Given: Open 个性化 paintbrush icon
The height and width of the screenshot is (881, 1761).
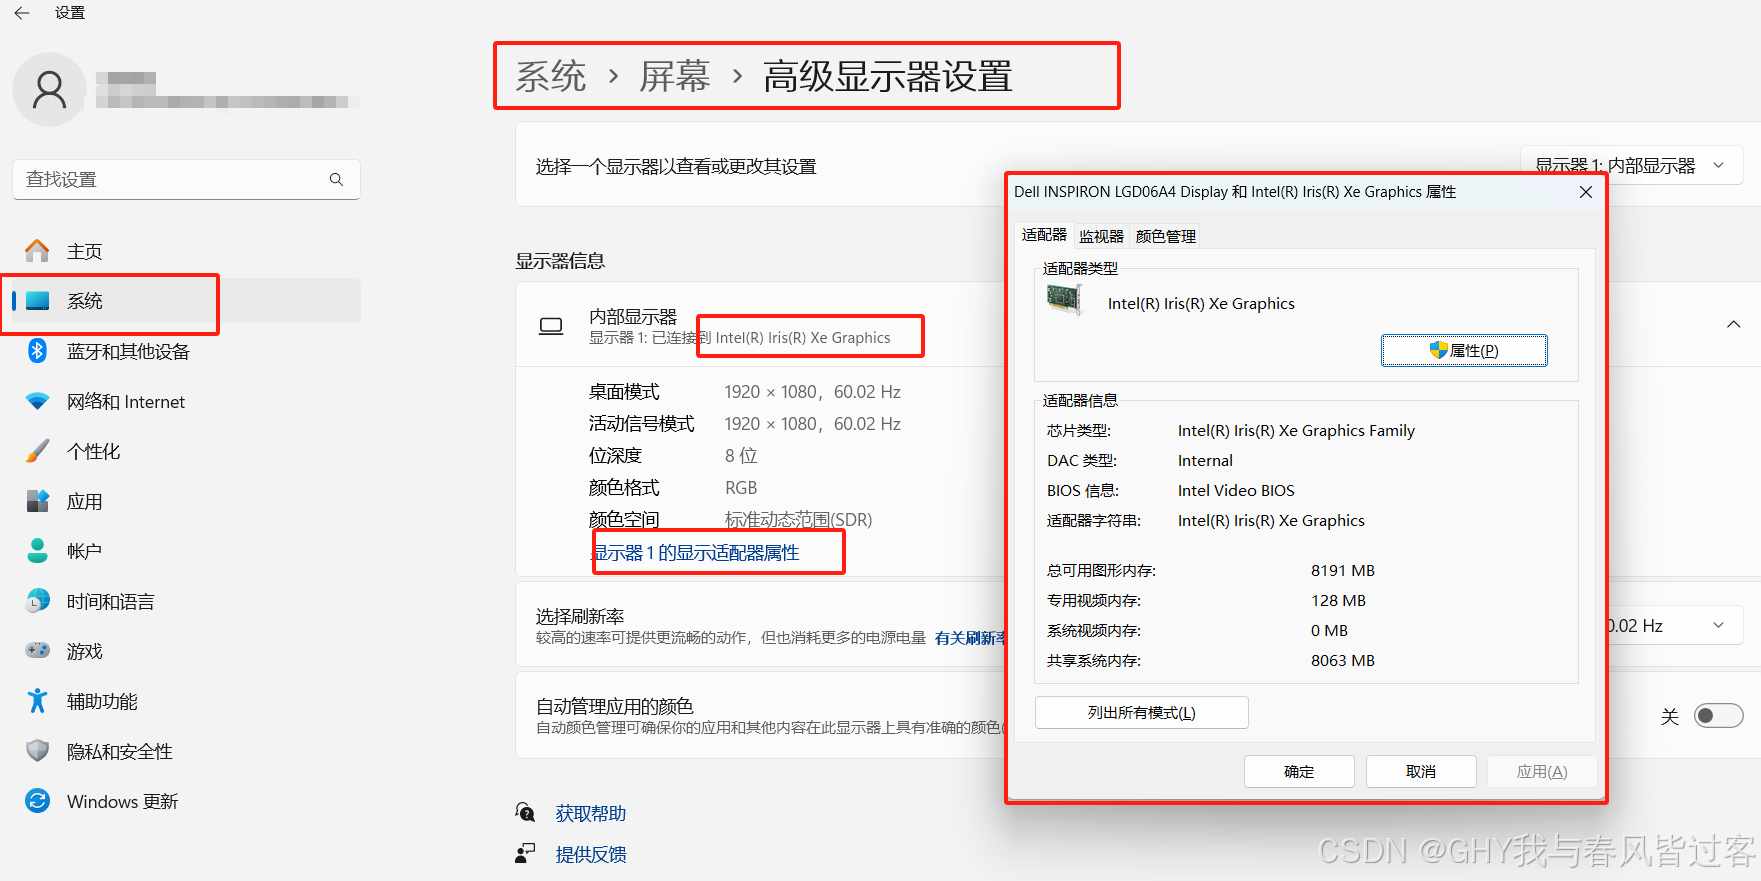Looking at the screenshot, I should (x=37, y=451).
